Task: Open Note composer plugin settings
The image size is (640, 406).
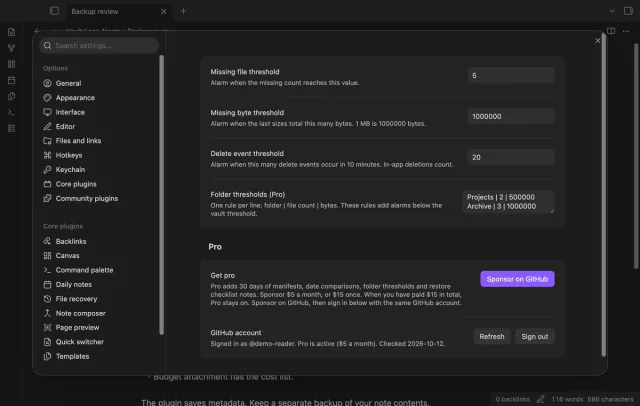Action: (74, 313)
